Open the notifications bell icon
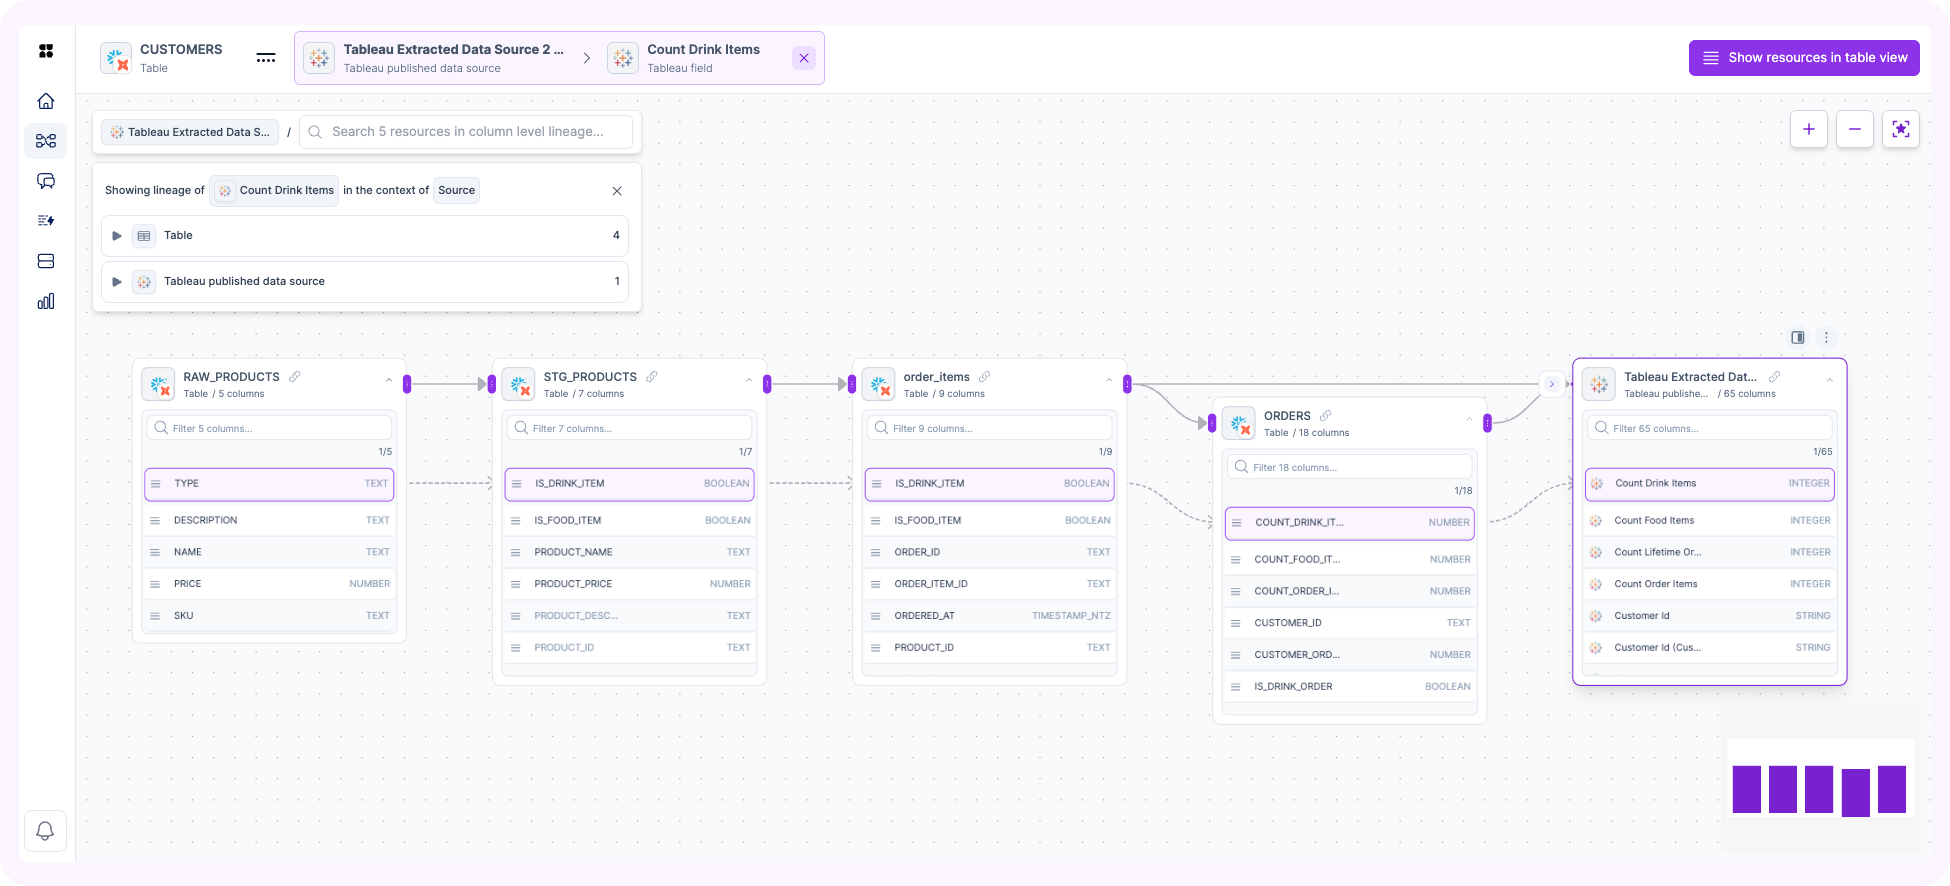1950x886 pixels. click(45, 831)
